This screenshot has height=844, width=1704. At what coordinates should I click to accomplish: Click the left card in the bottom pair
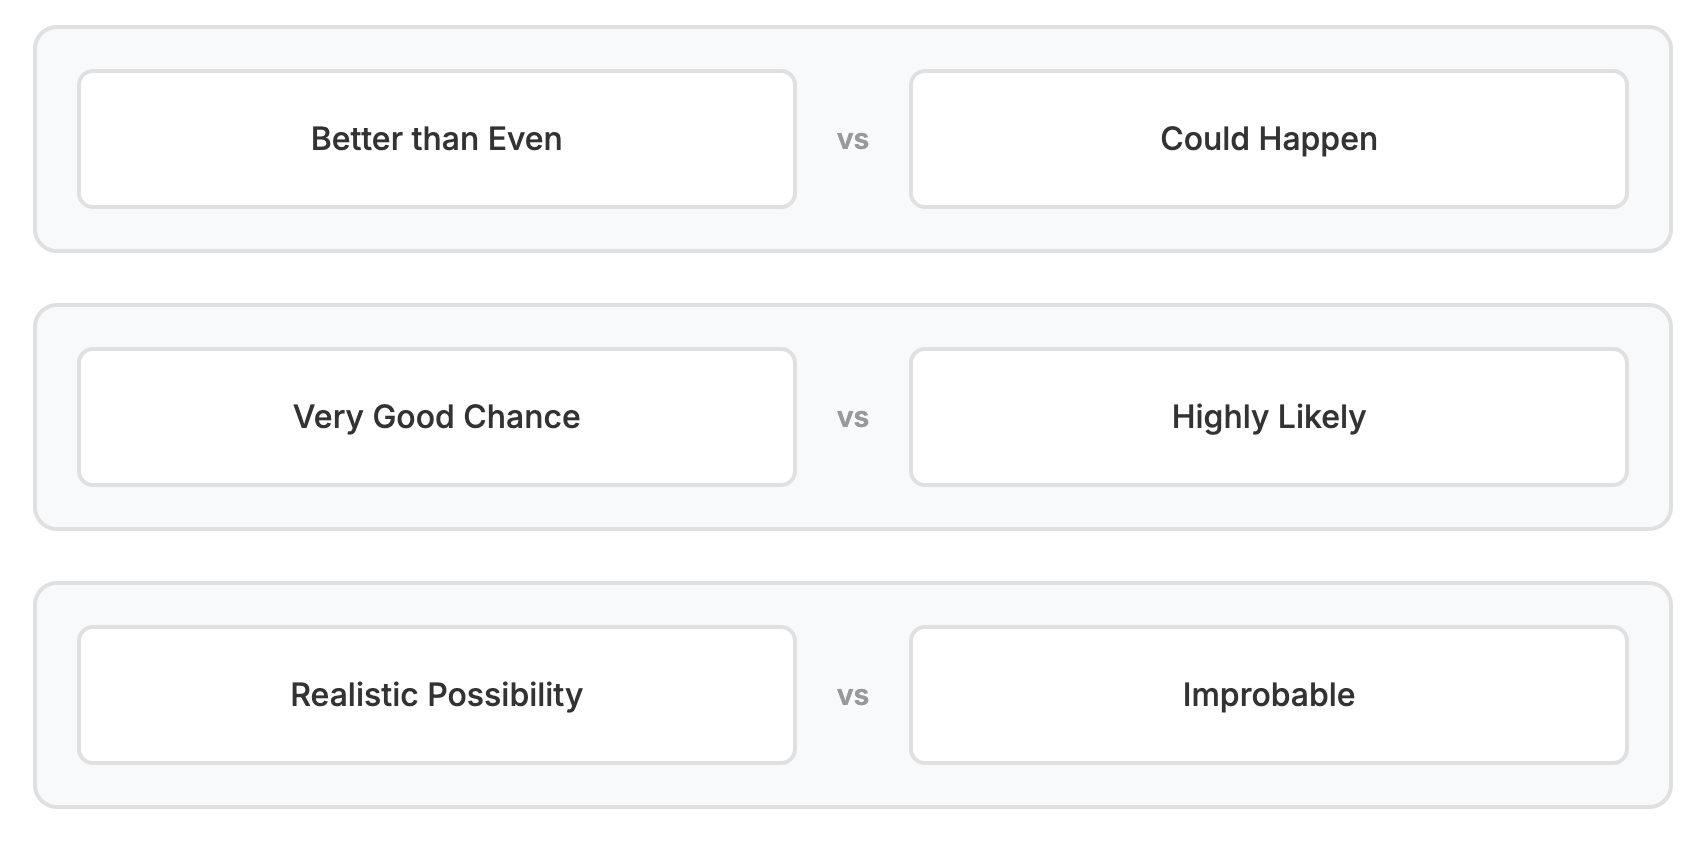click(437, 695)
